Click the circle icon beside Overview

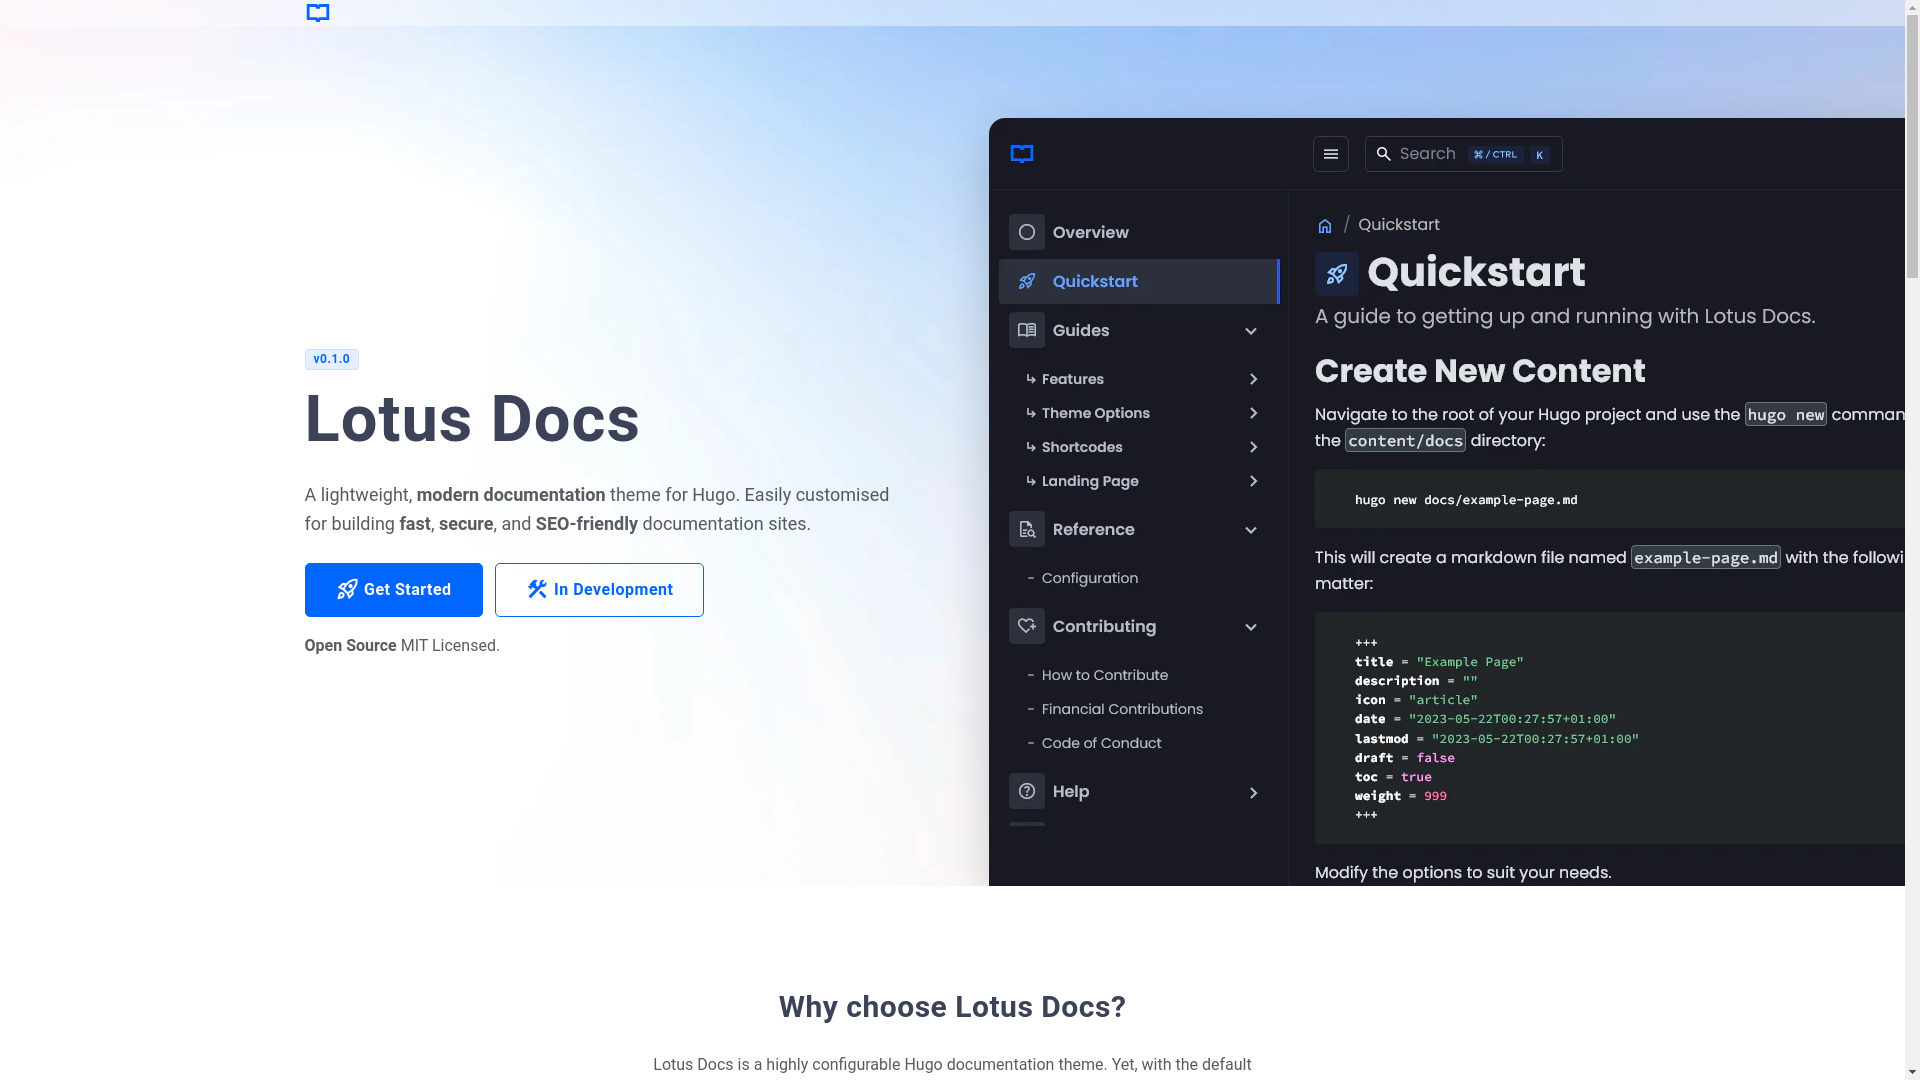click(1027, 232)
